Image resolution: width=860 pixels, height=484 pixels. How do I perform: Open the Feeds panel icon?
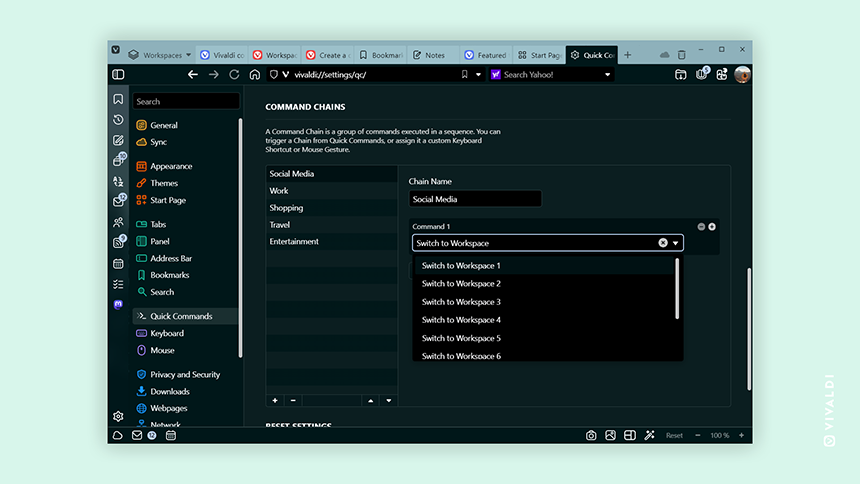point(118,242)
